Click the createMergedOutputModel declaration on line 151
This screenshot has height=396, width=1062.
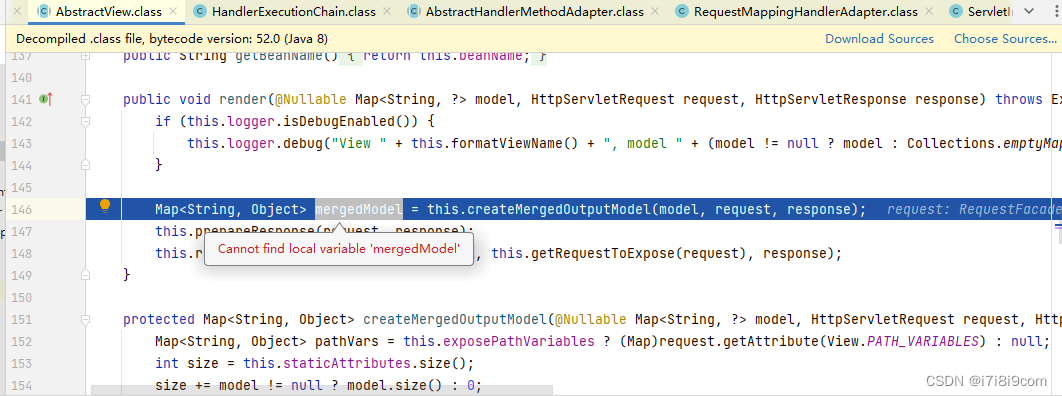pyautogui.click(x=456, y=319)
